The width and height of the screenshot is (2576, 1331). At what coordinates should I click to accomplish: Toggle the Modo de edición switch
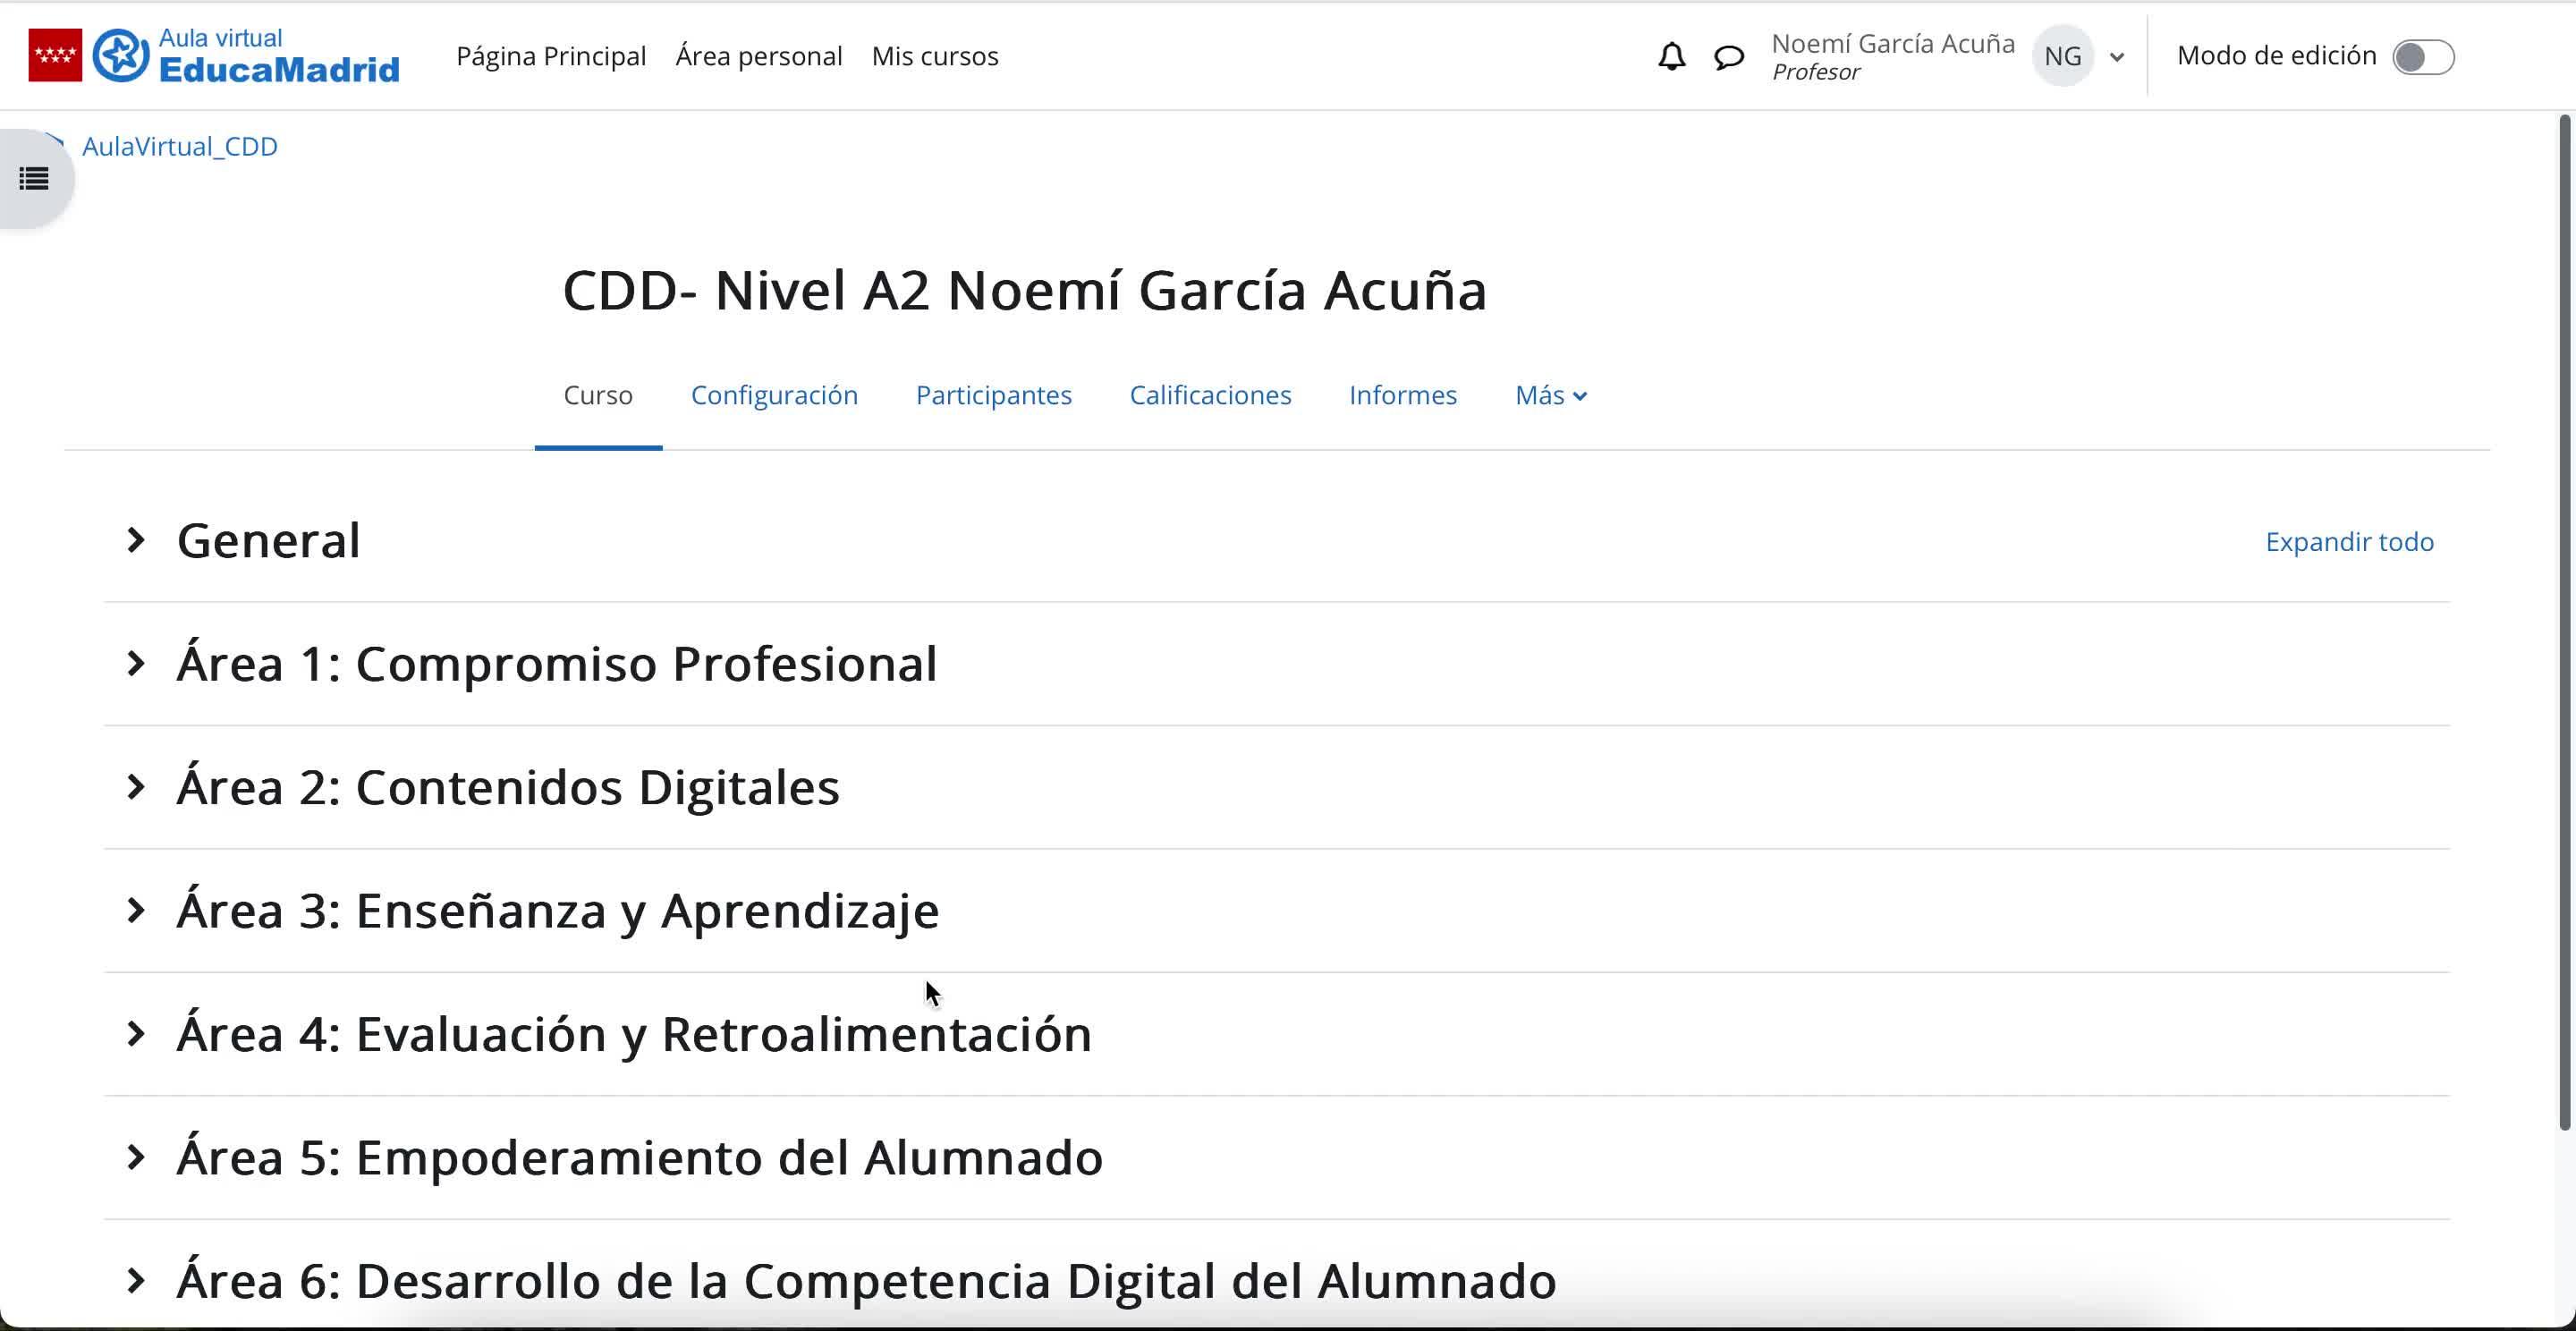(x=2422, y=57)
